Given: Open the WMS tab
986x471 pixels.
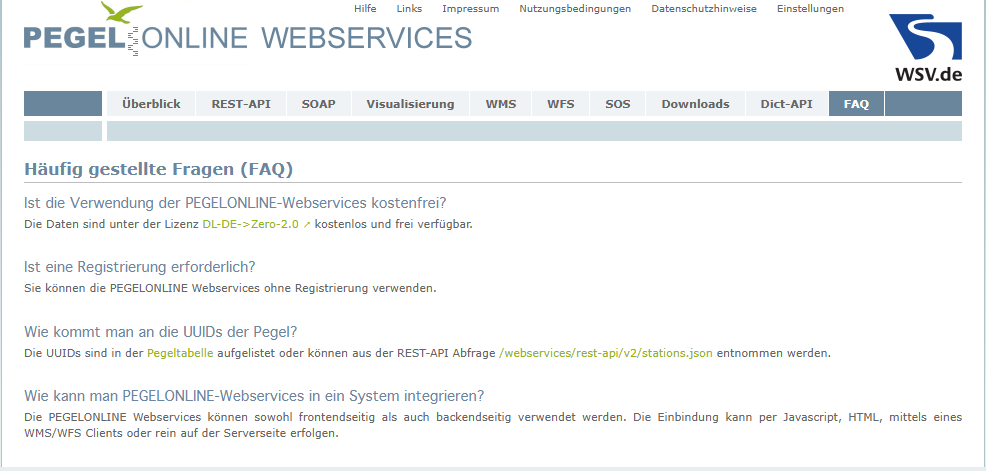Looking at the screenshot, I should coord(501,104).
